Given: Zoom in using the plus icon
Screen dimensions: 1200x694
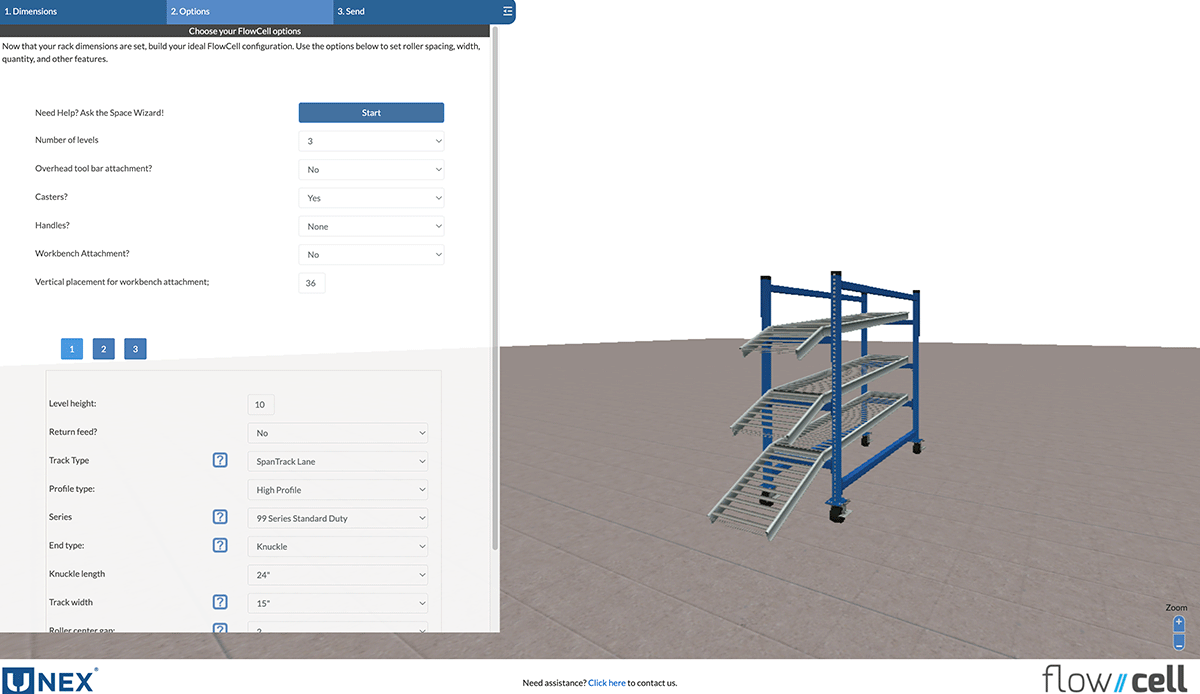Looking at the screenshot, I should pyautogui.click(x=1177, y=621).
